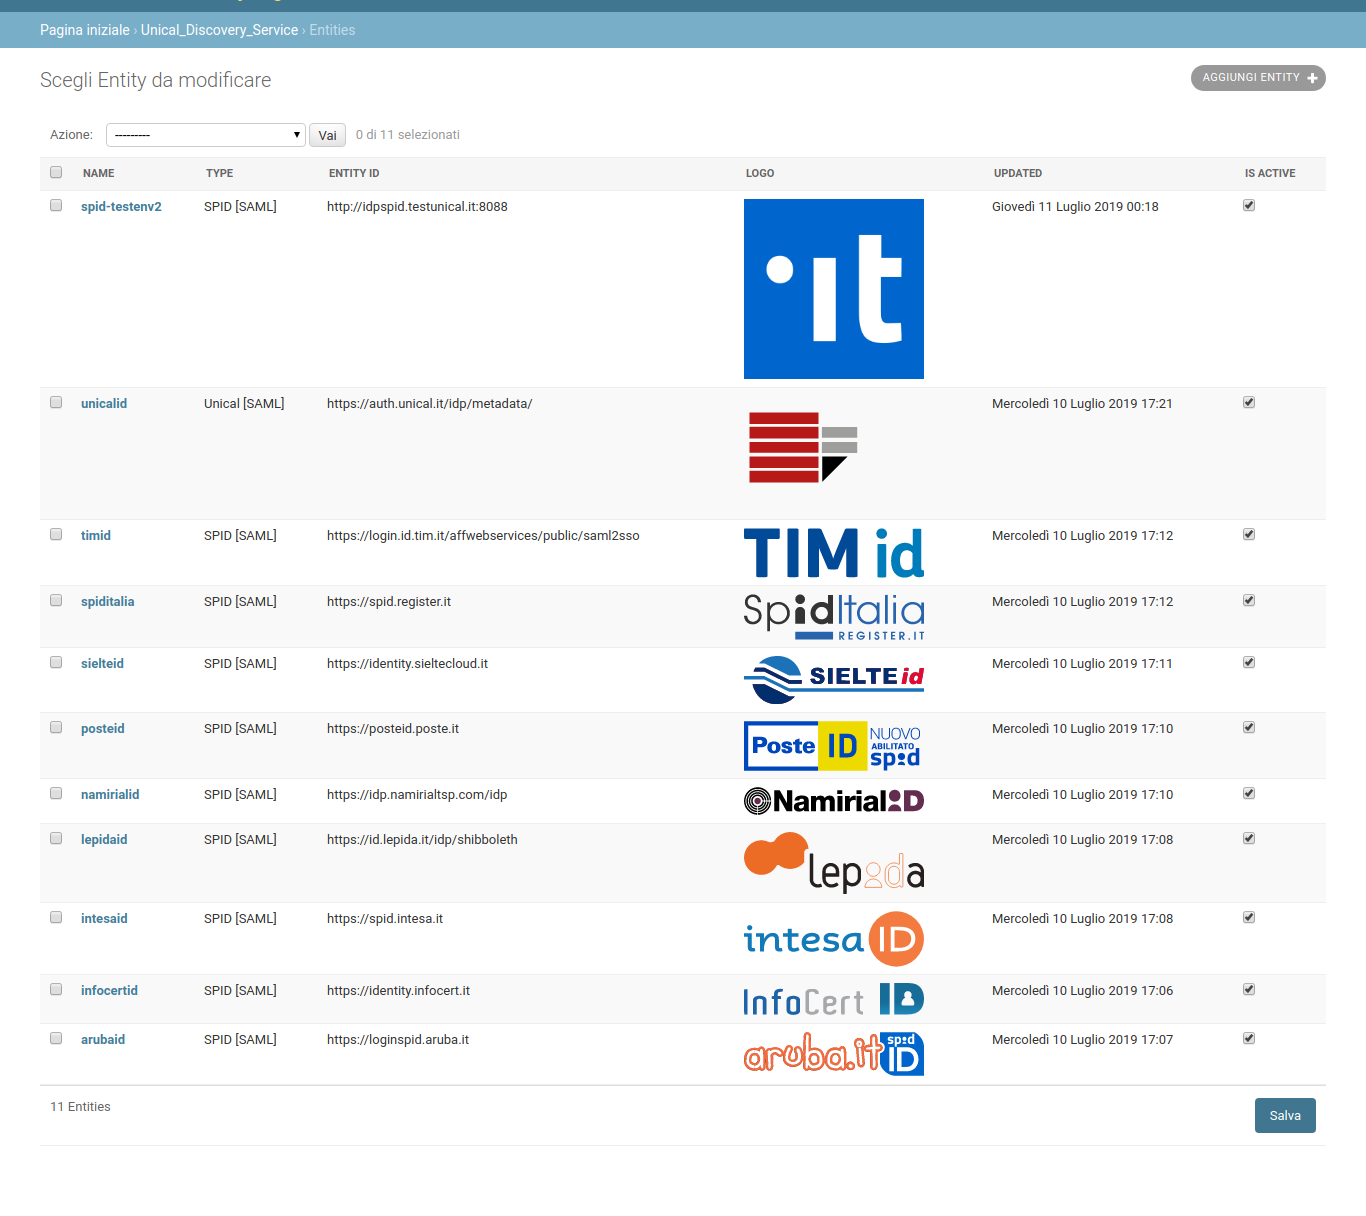
Task: Click the Intesa ID logo
Action: tap(834, 939)
